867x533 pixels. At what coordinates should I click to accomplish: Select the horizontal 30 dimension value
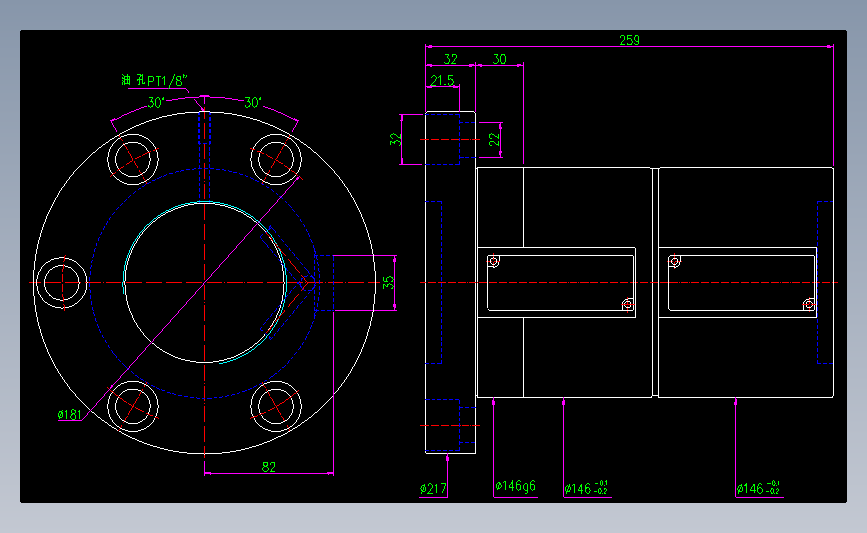tap(499, 59)
